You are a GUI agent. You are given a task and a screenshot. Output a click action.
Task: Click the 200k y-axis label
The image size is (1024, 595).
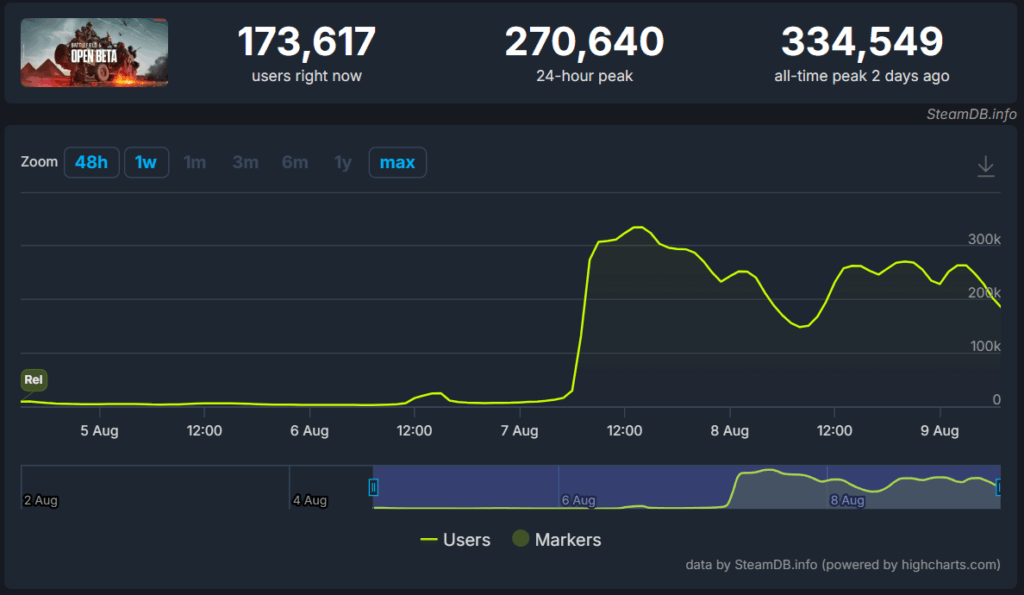click(x=984, y=293)
